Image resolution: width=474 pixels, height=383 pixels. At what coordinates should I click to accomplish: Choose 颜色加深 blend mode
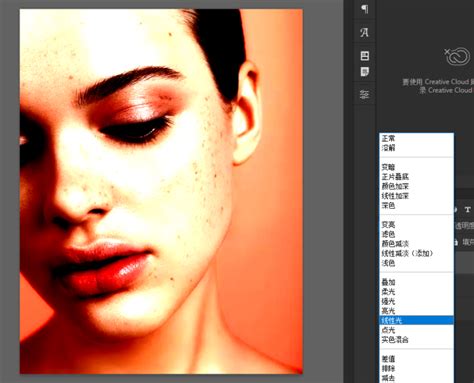click(395, 186)
